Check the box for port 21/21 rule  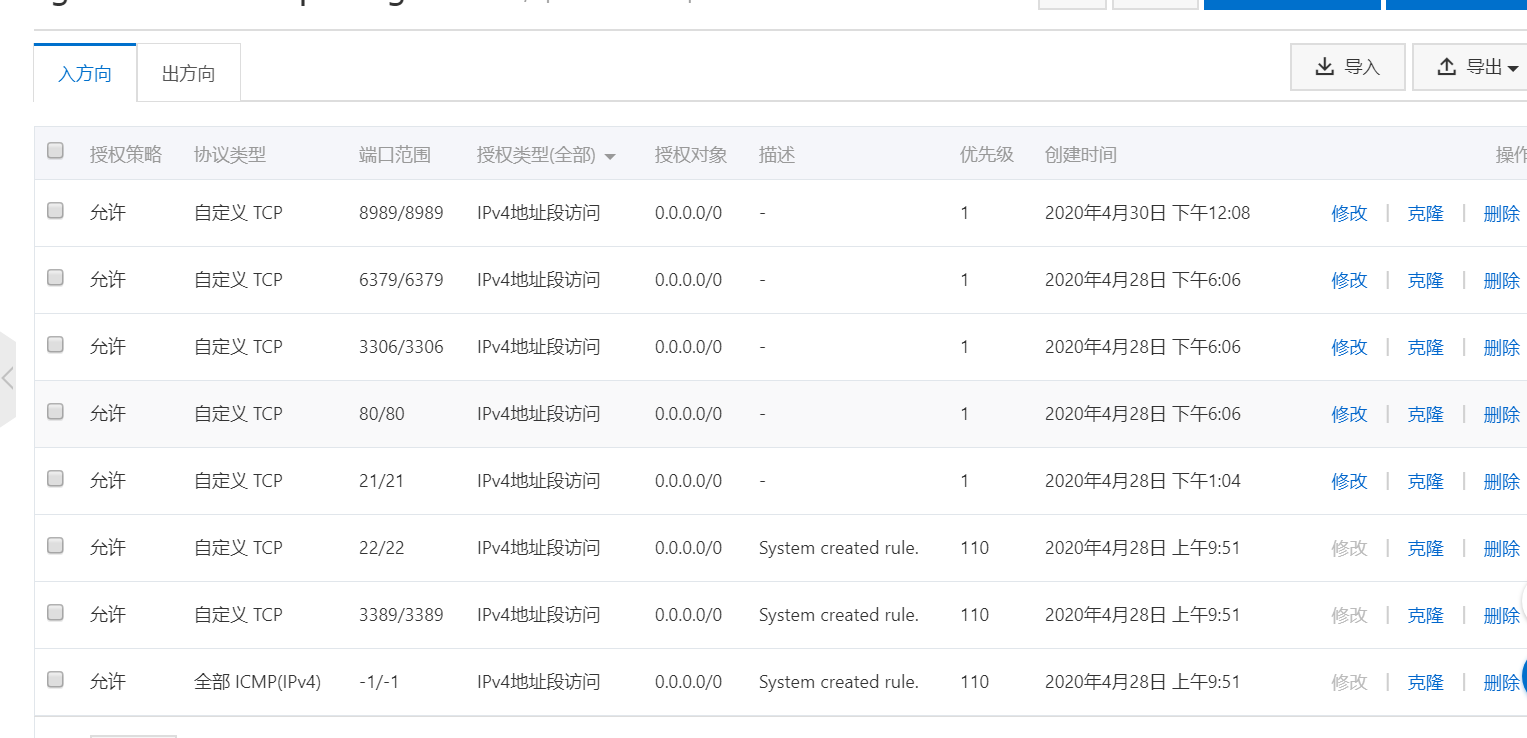coord(56,478)
